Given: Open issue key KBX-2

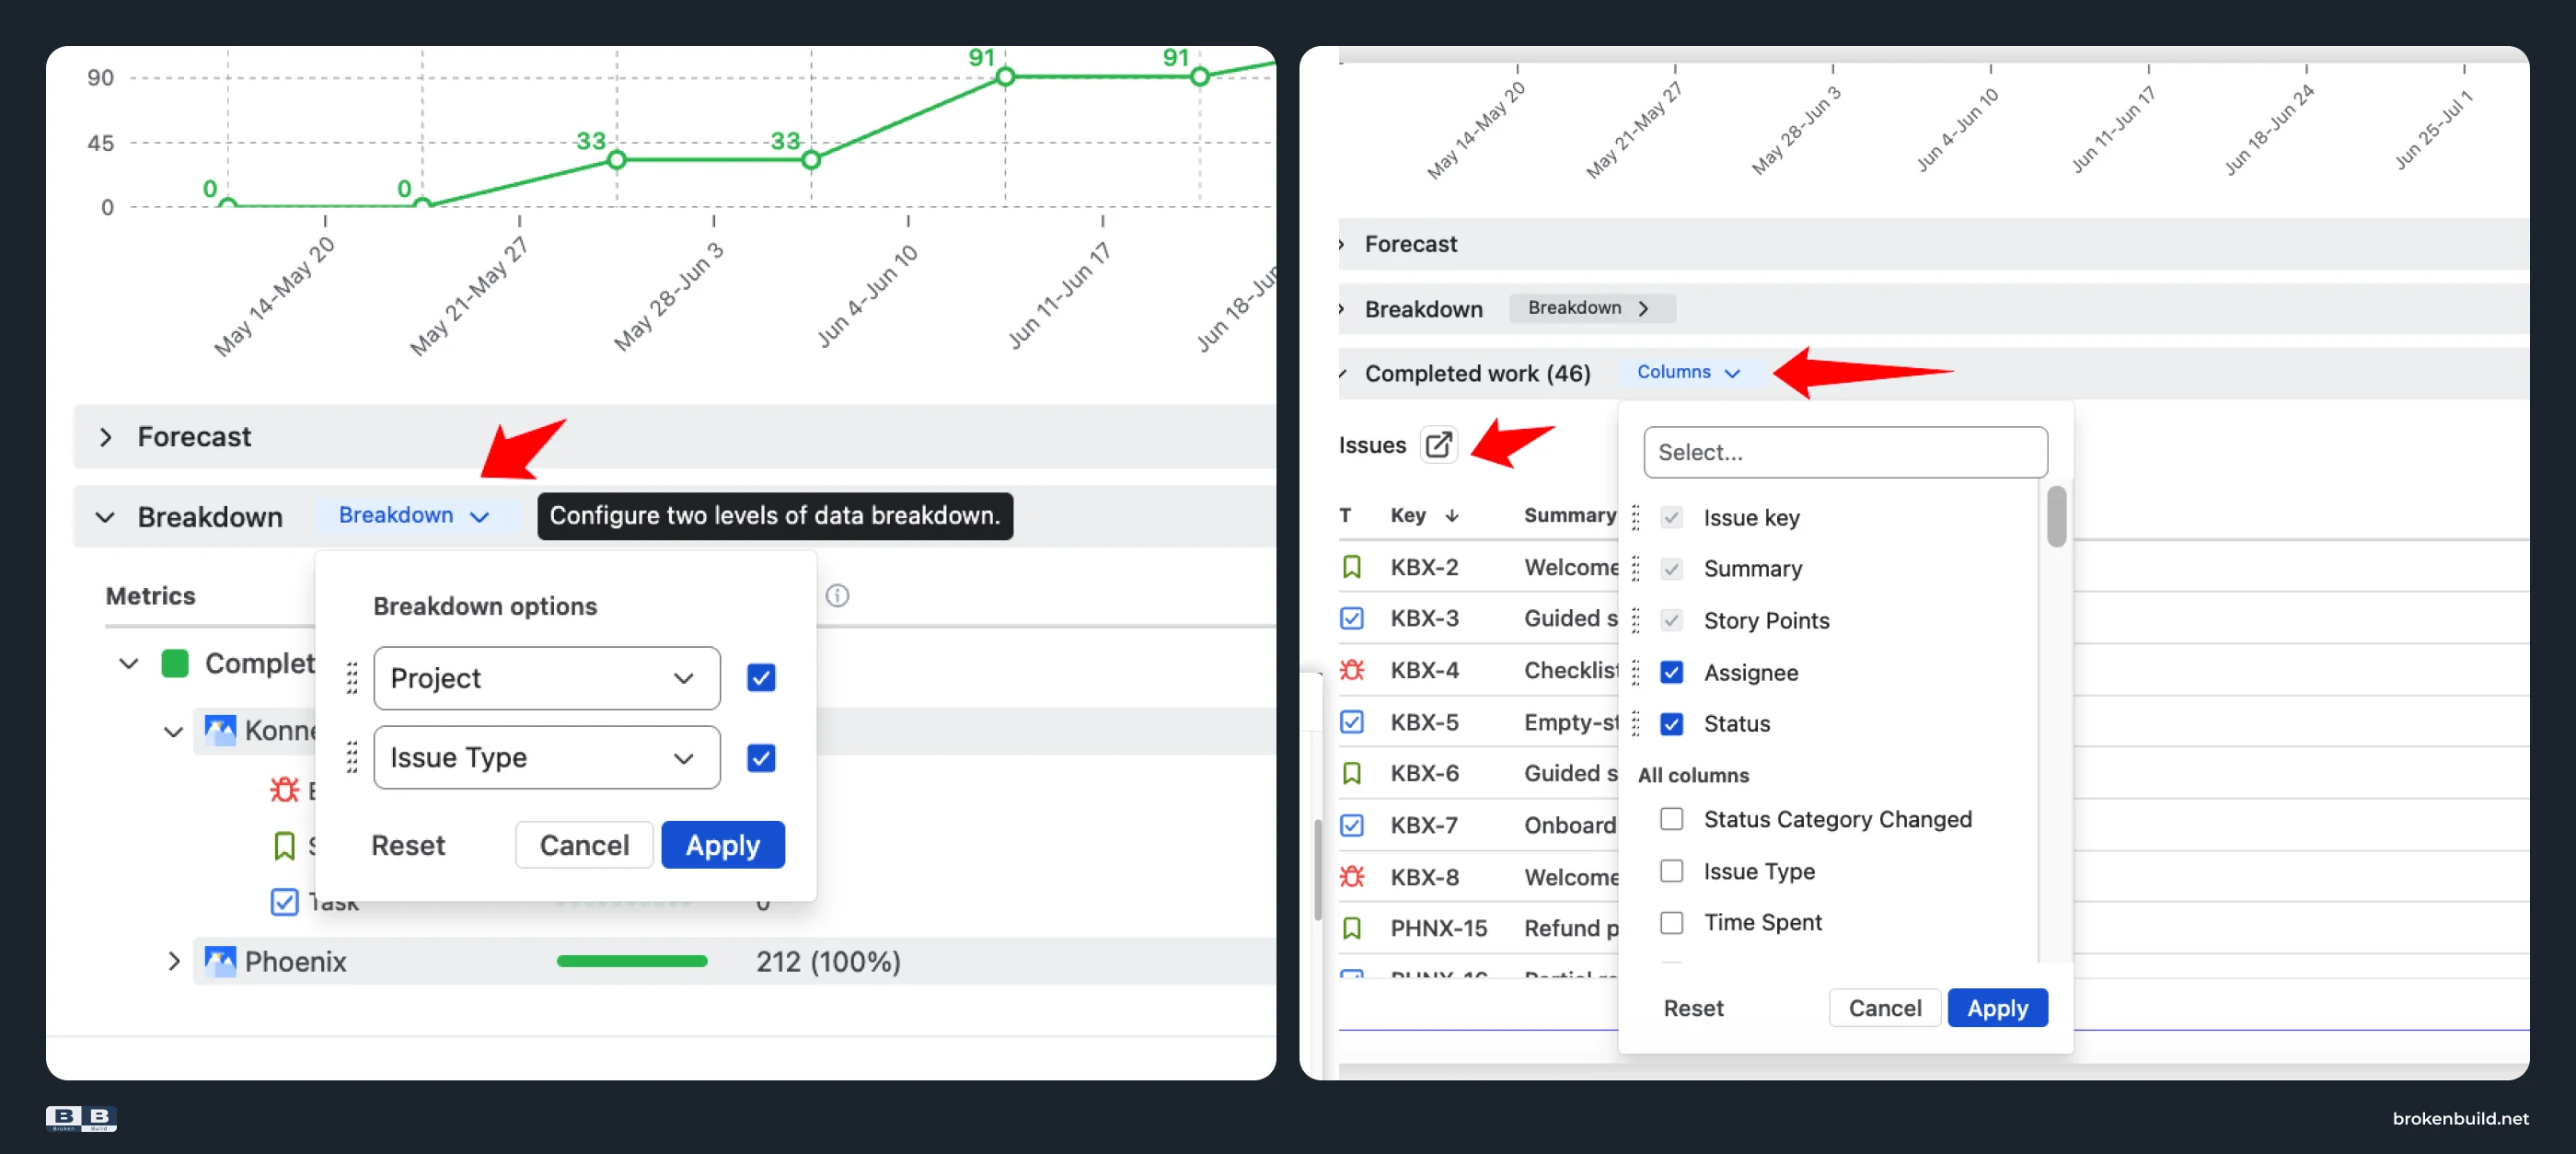Looking at the screenshot, I should click(x=1424, y=567).
